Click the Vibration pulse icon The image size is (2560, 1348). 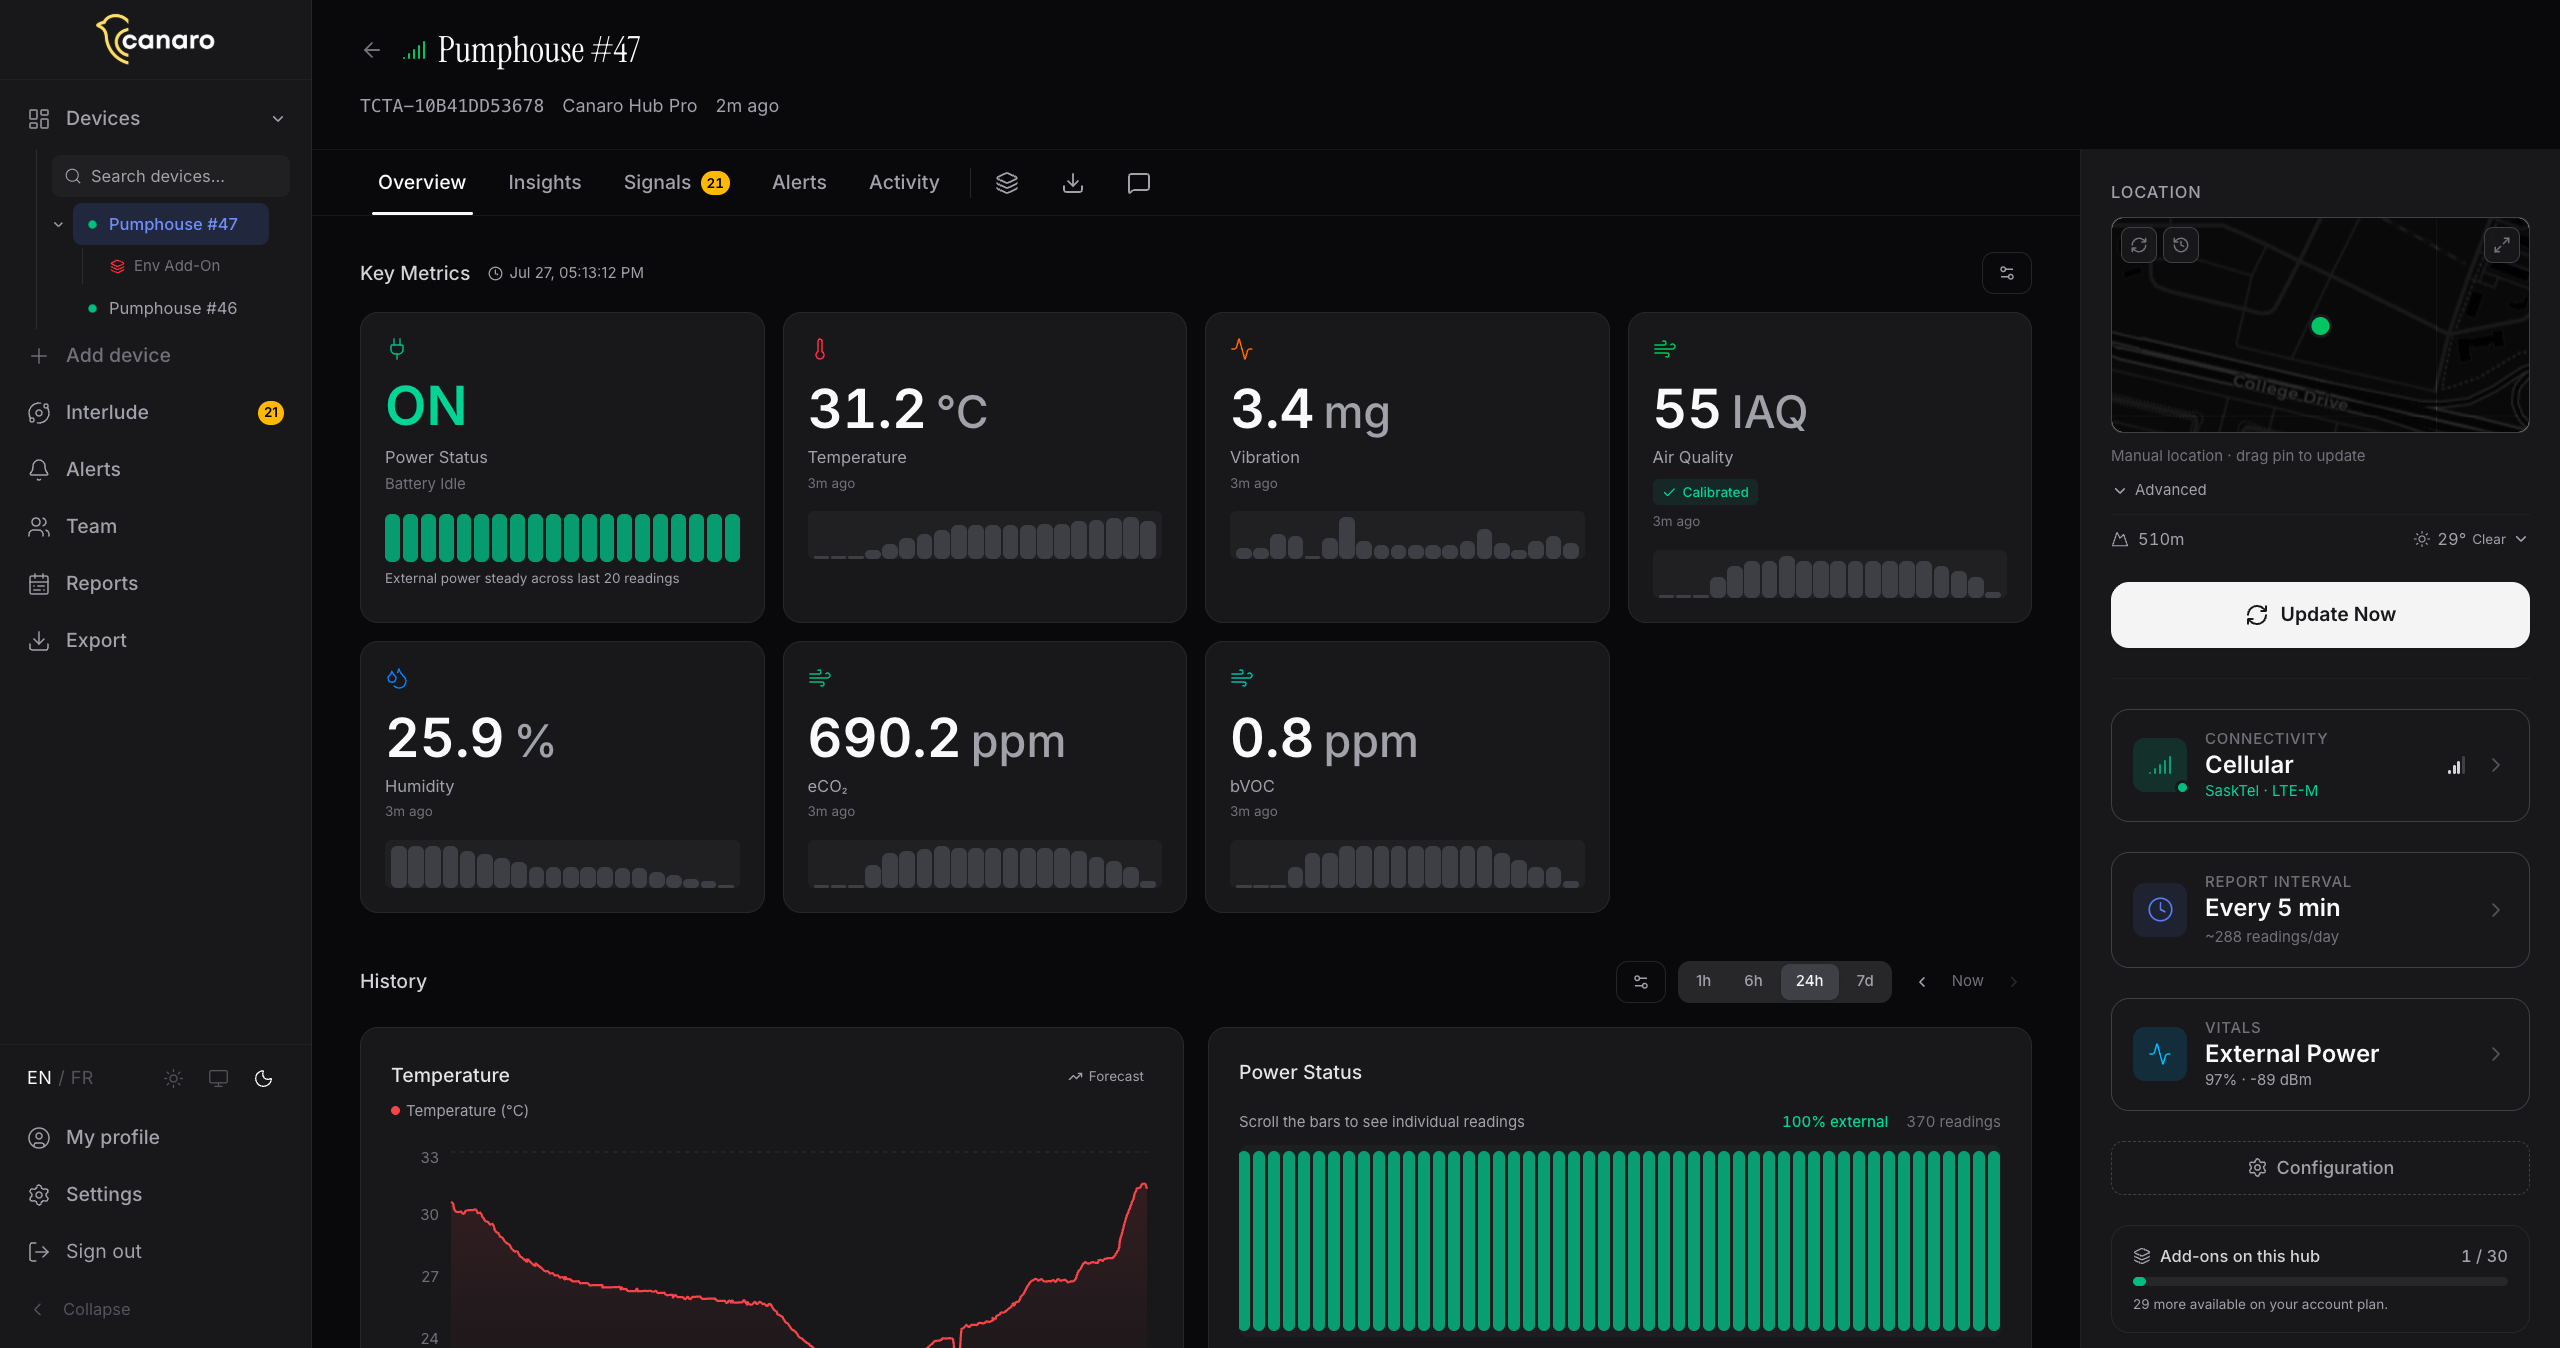[1242, 349]
